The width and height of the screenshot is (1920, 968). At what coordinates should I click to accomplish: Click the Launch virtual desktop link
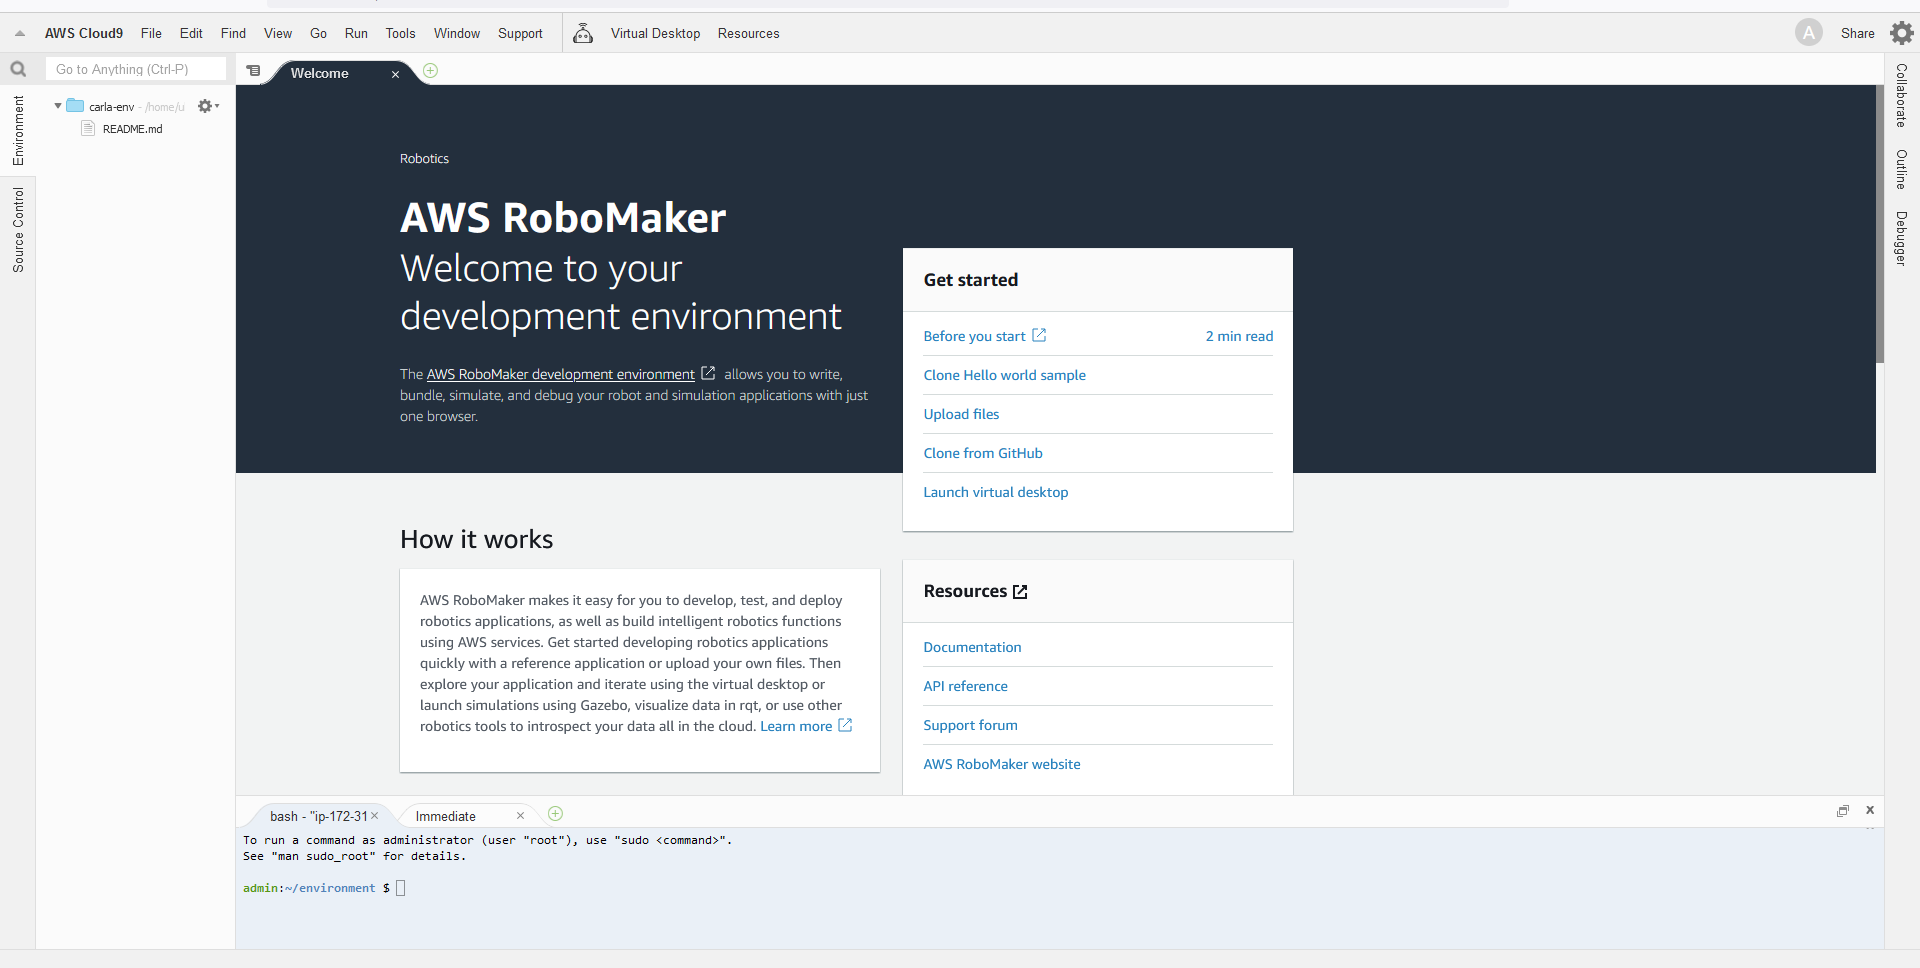(995, 492)
